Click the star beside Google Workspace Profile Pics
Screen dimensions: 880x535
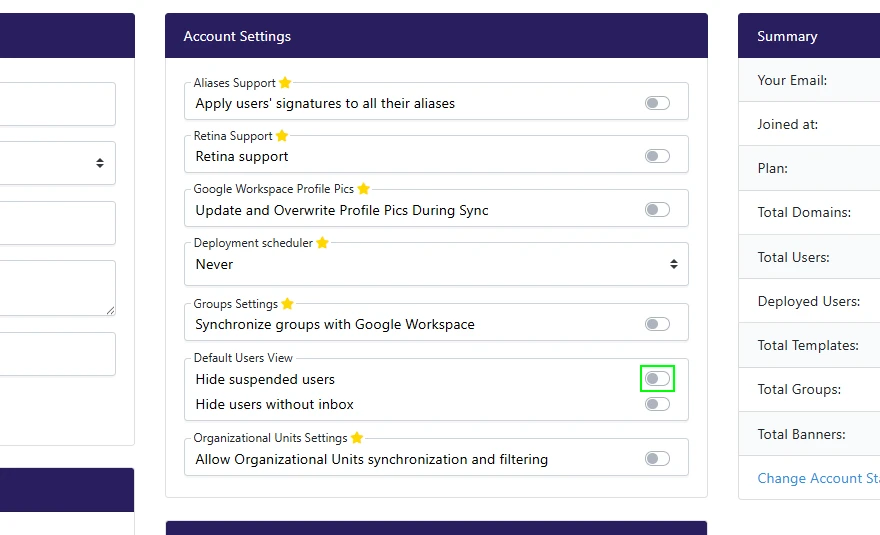pos(363,189)
